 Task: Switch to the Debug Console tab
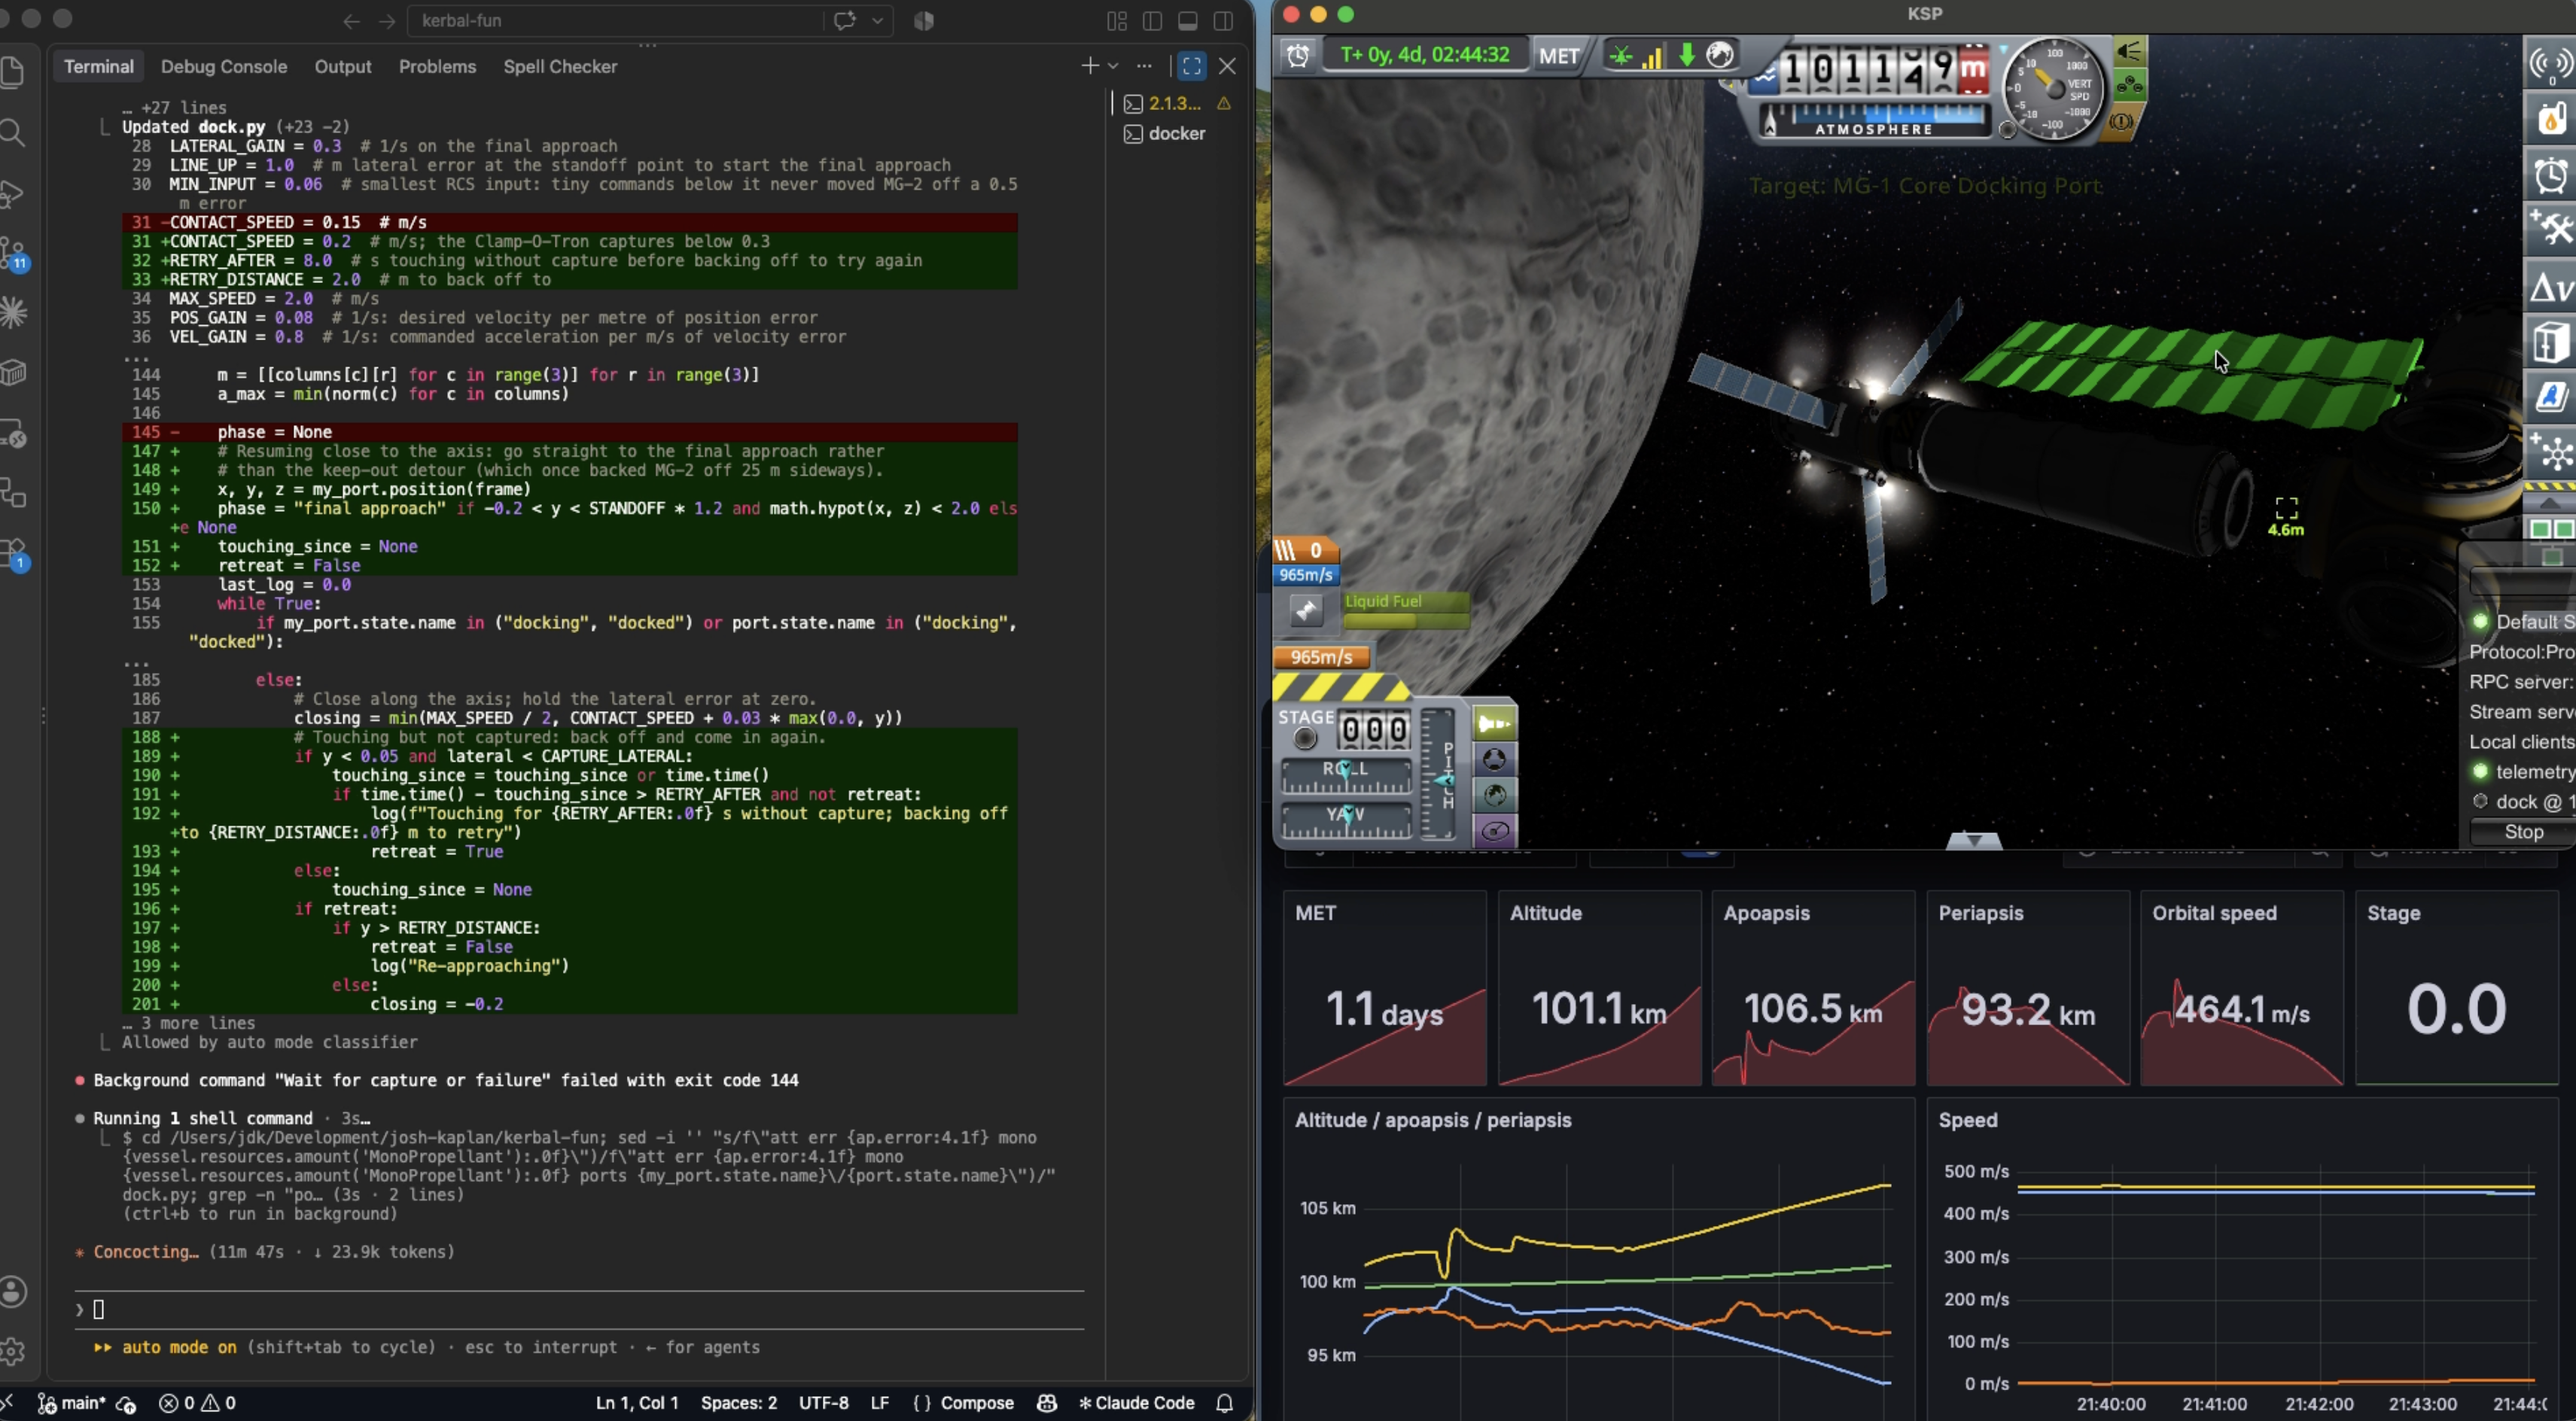pyautogui.click(x=223, y=66)
